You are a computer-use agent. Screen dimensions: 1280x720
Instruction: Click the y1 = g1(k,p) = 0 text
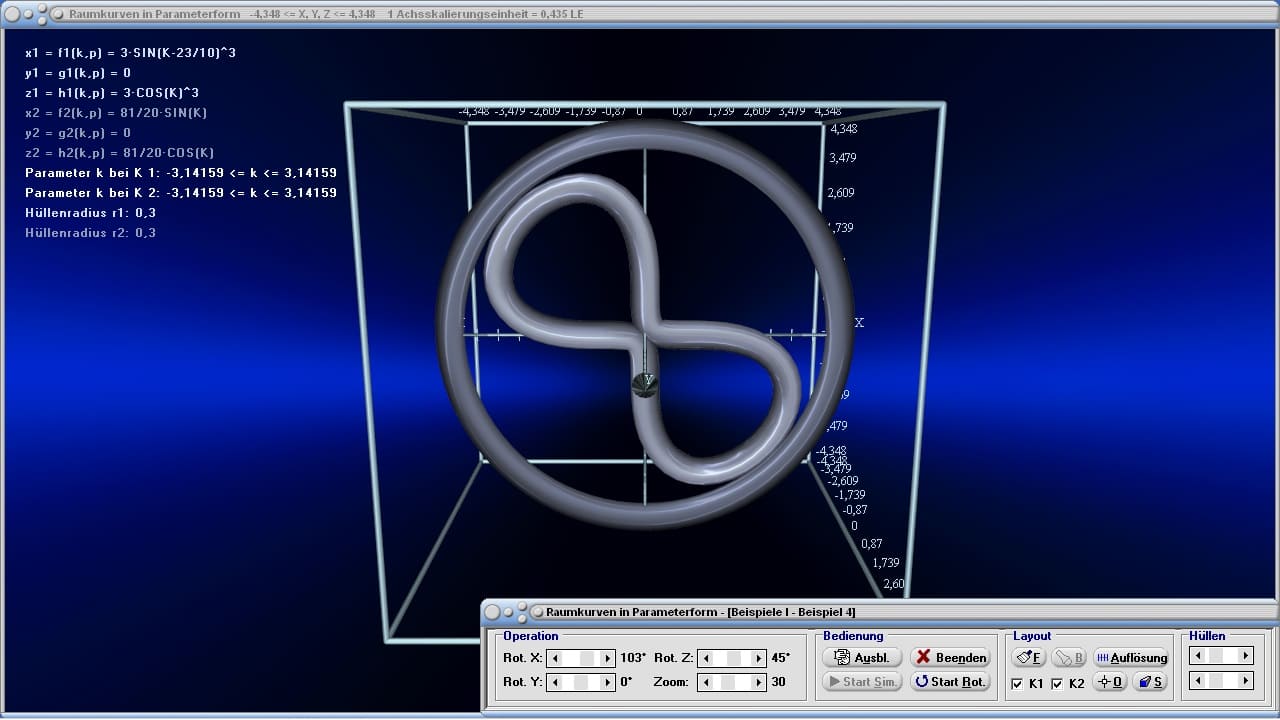(x=78, y=73)
